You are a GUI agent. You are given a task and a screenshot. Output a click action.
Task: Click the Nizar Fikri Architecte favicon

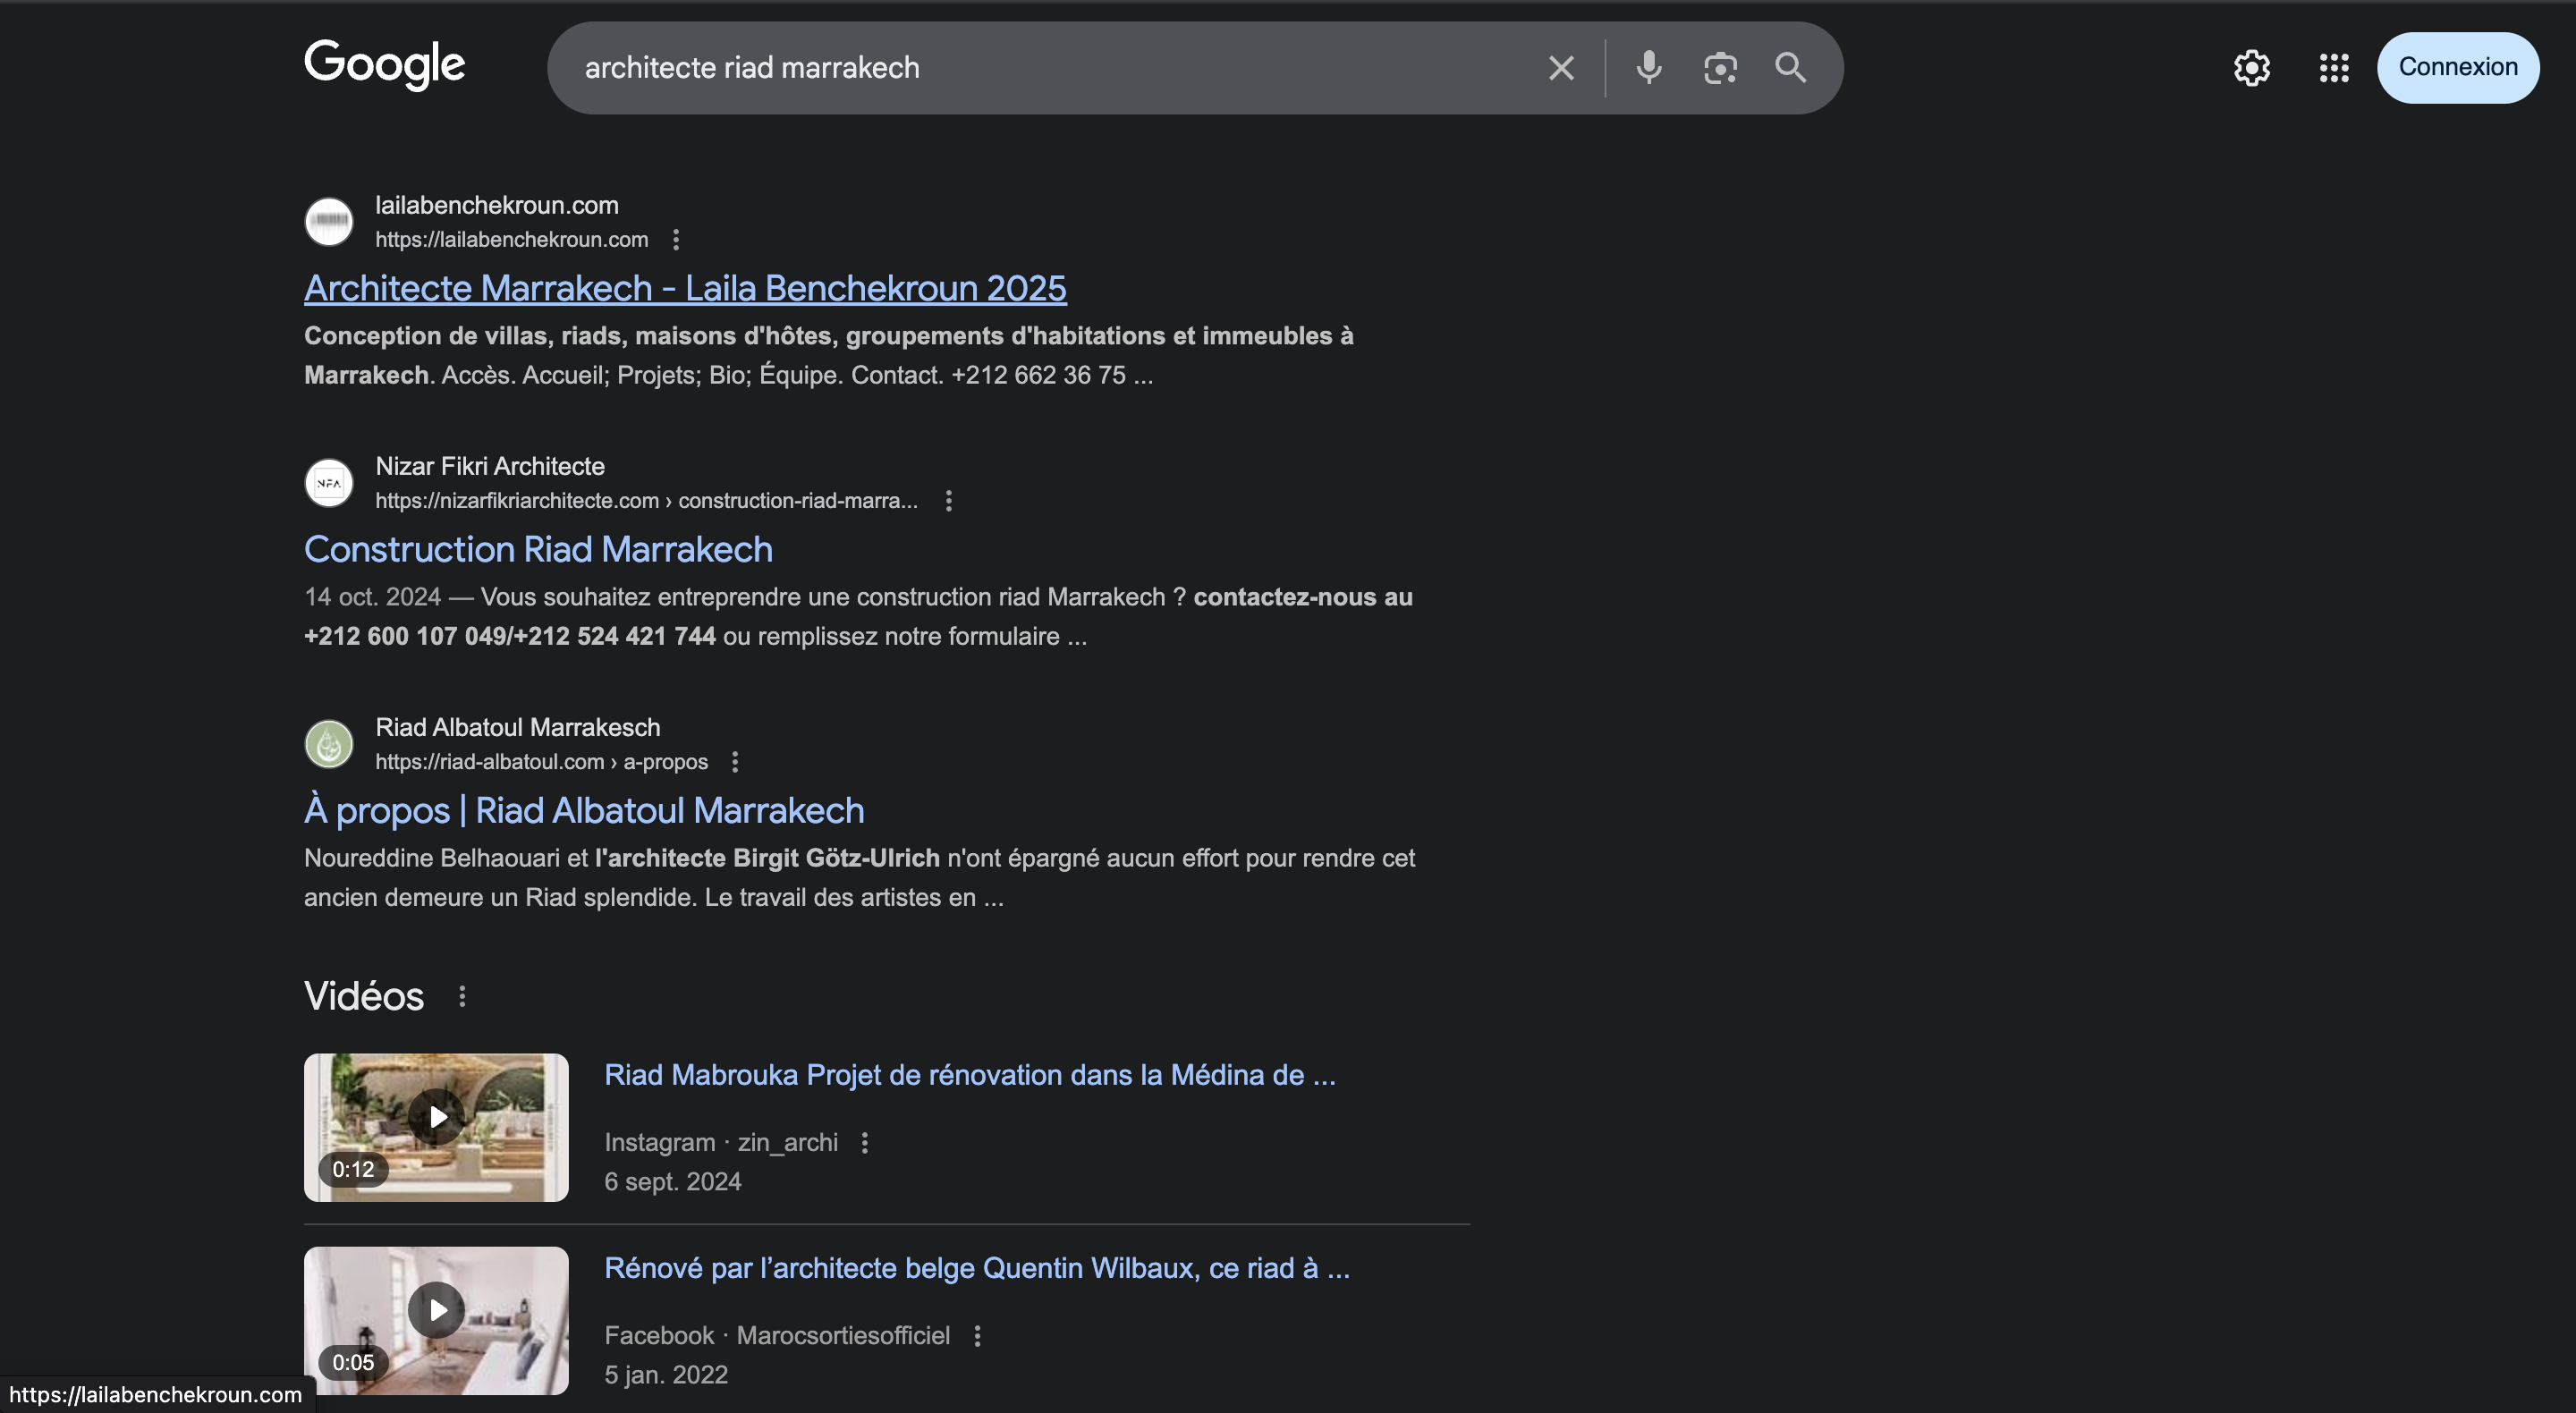point(329,483)
